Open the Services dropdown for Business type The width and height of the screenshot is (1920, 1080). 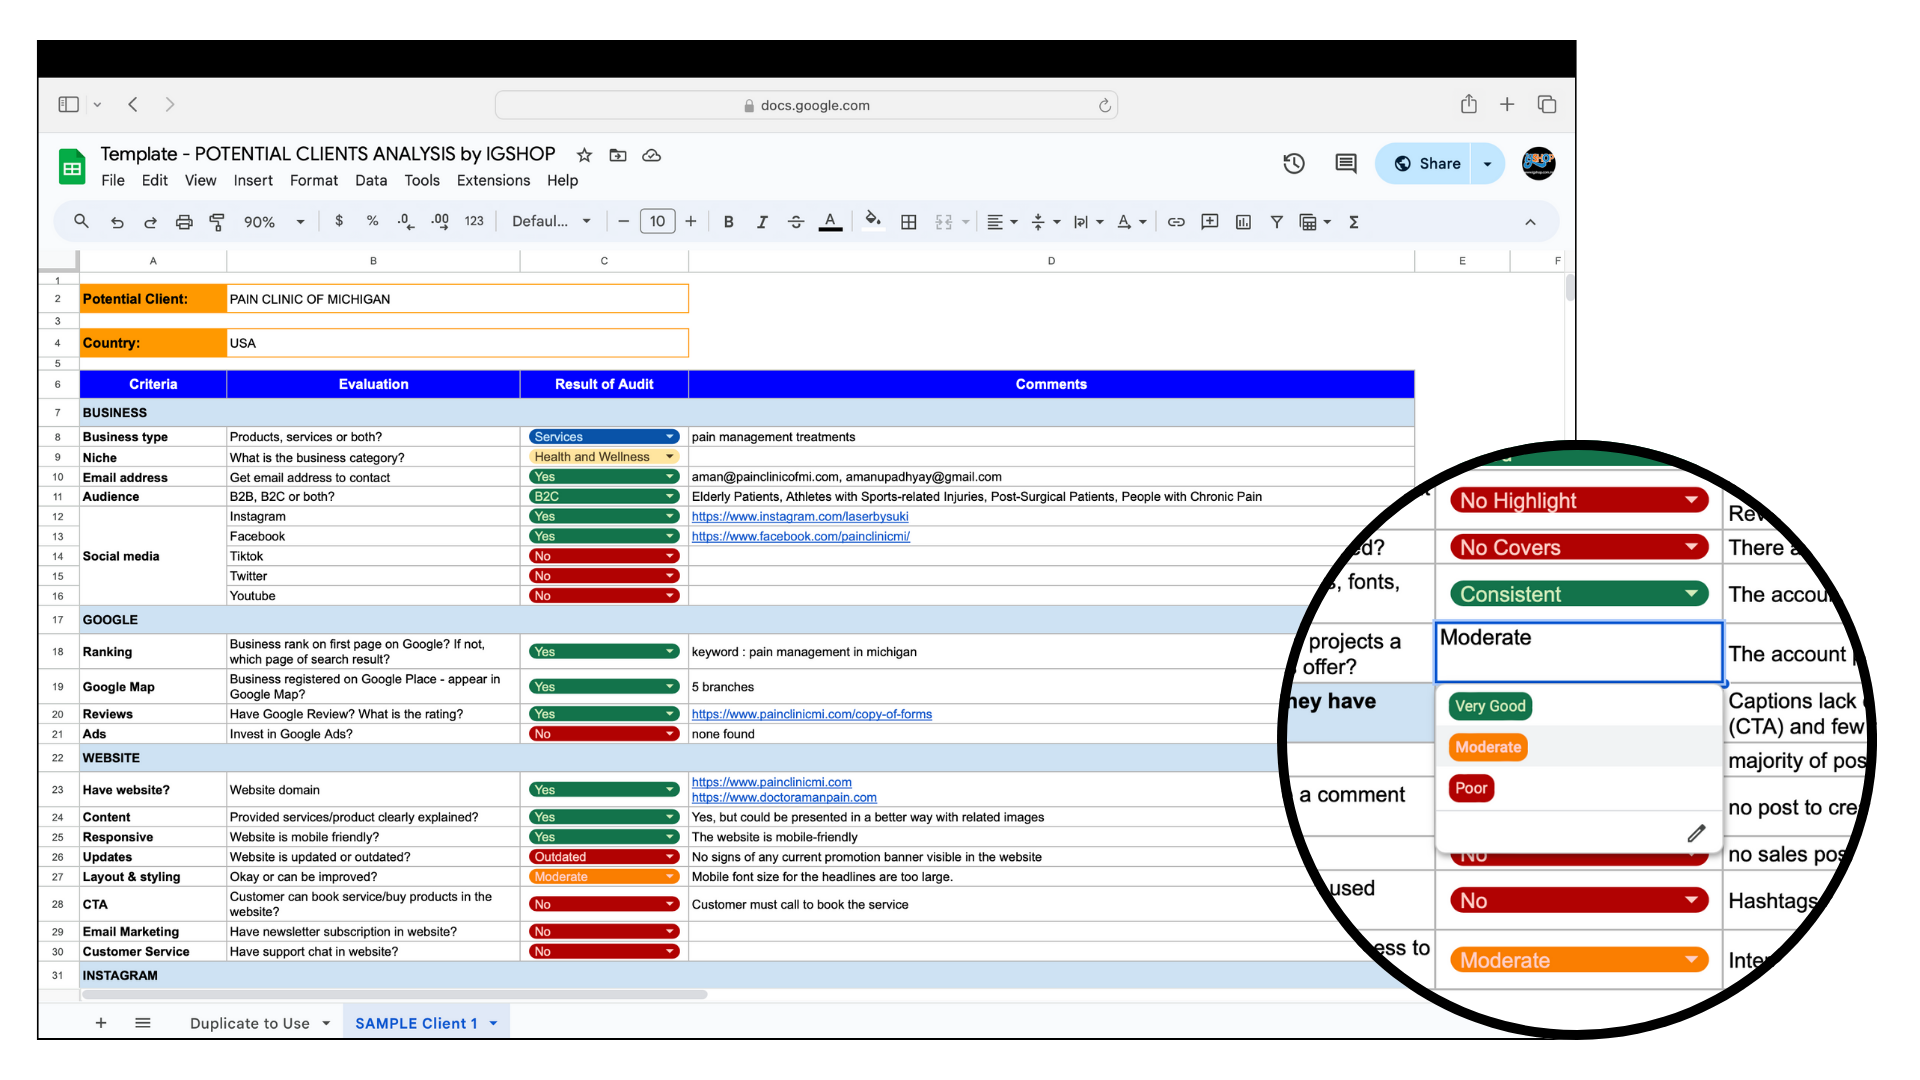pos(604,437)
